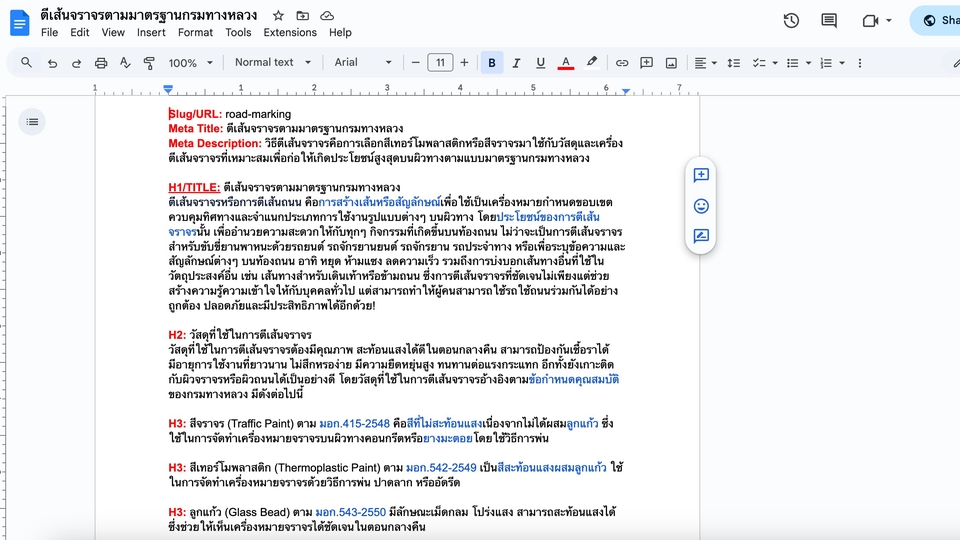Open the Insert menu

151,32
